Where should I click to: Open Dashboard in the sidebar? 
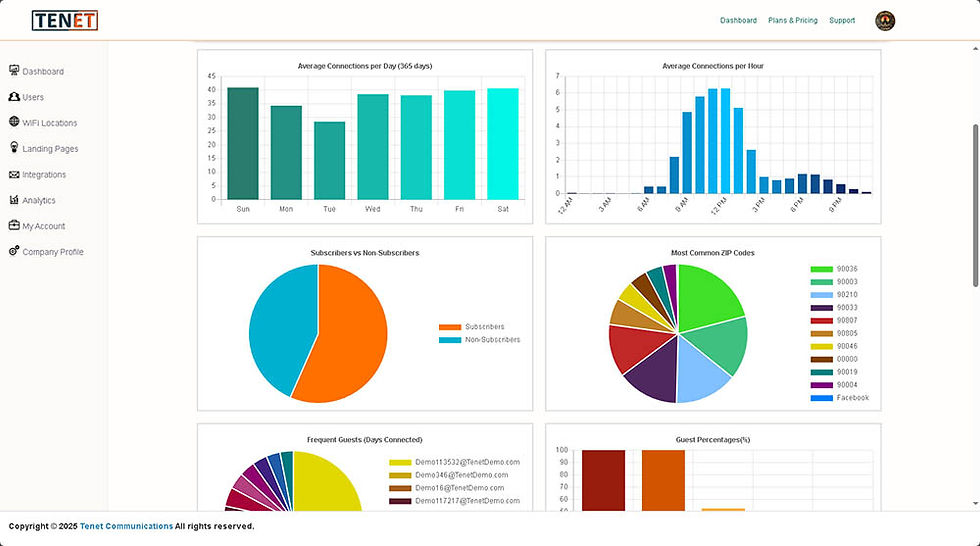coord(43,72)
